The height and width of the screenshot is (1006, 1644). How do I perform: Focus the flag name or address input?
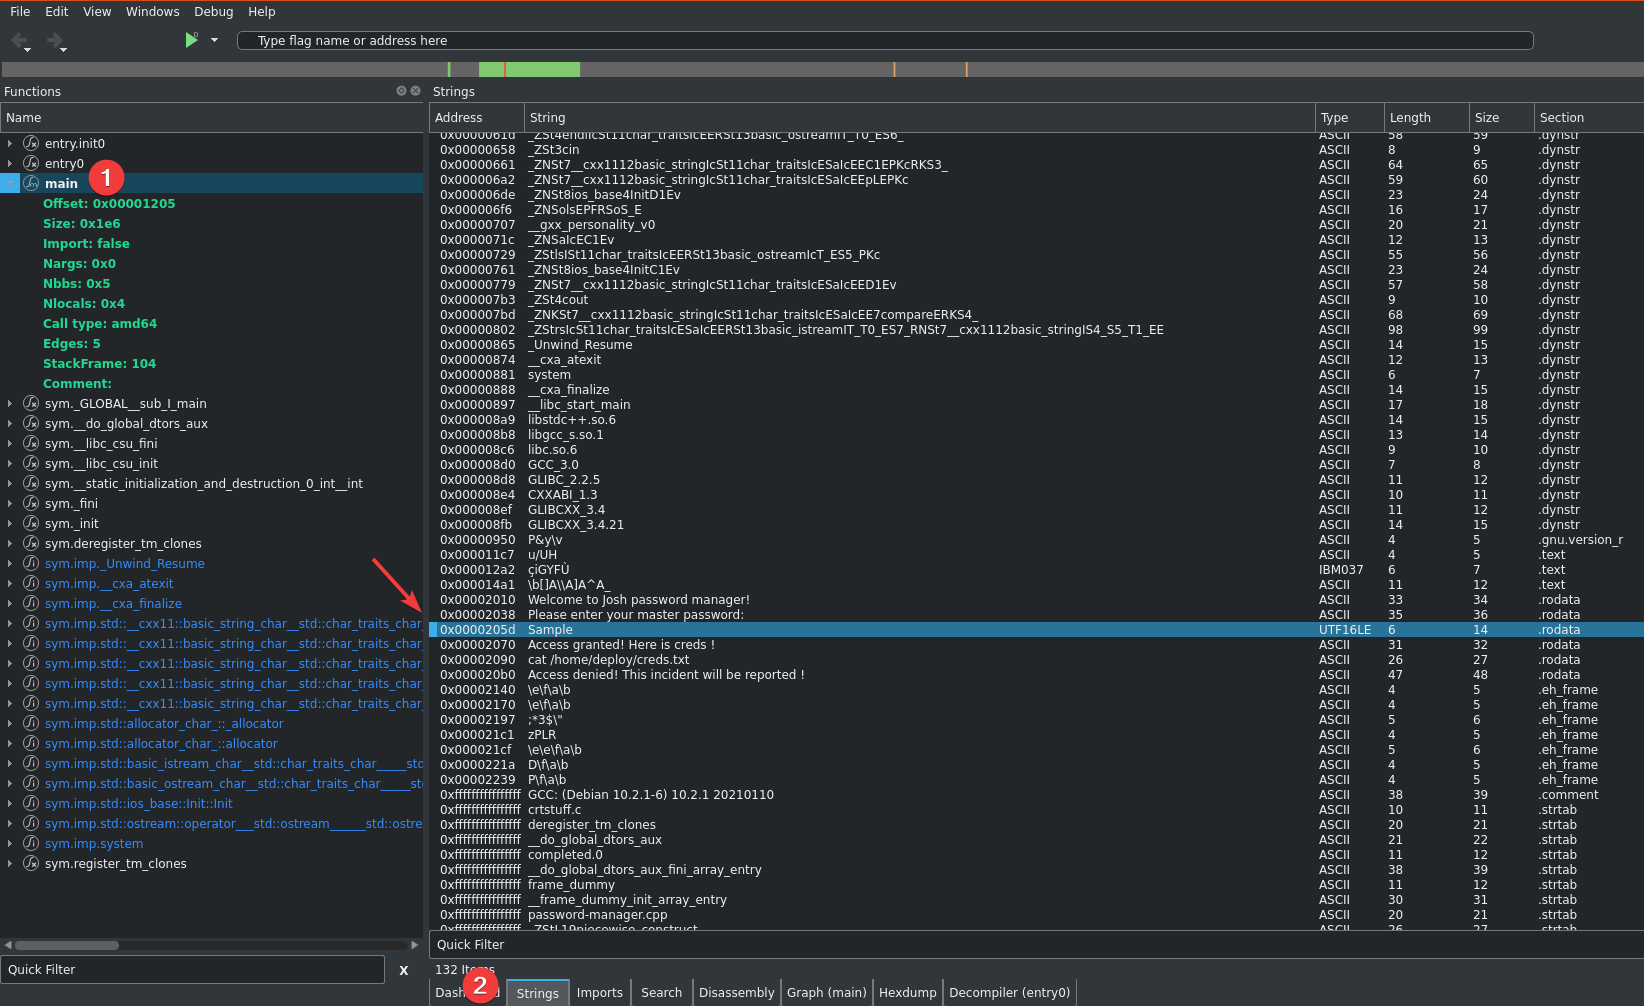click(x=884, y=40)
